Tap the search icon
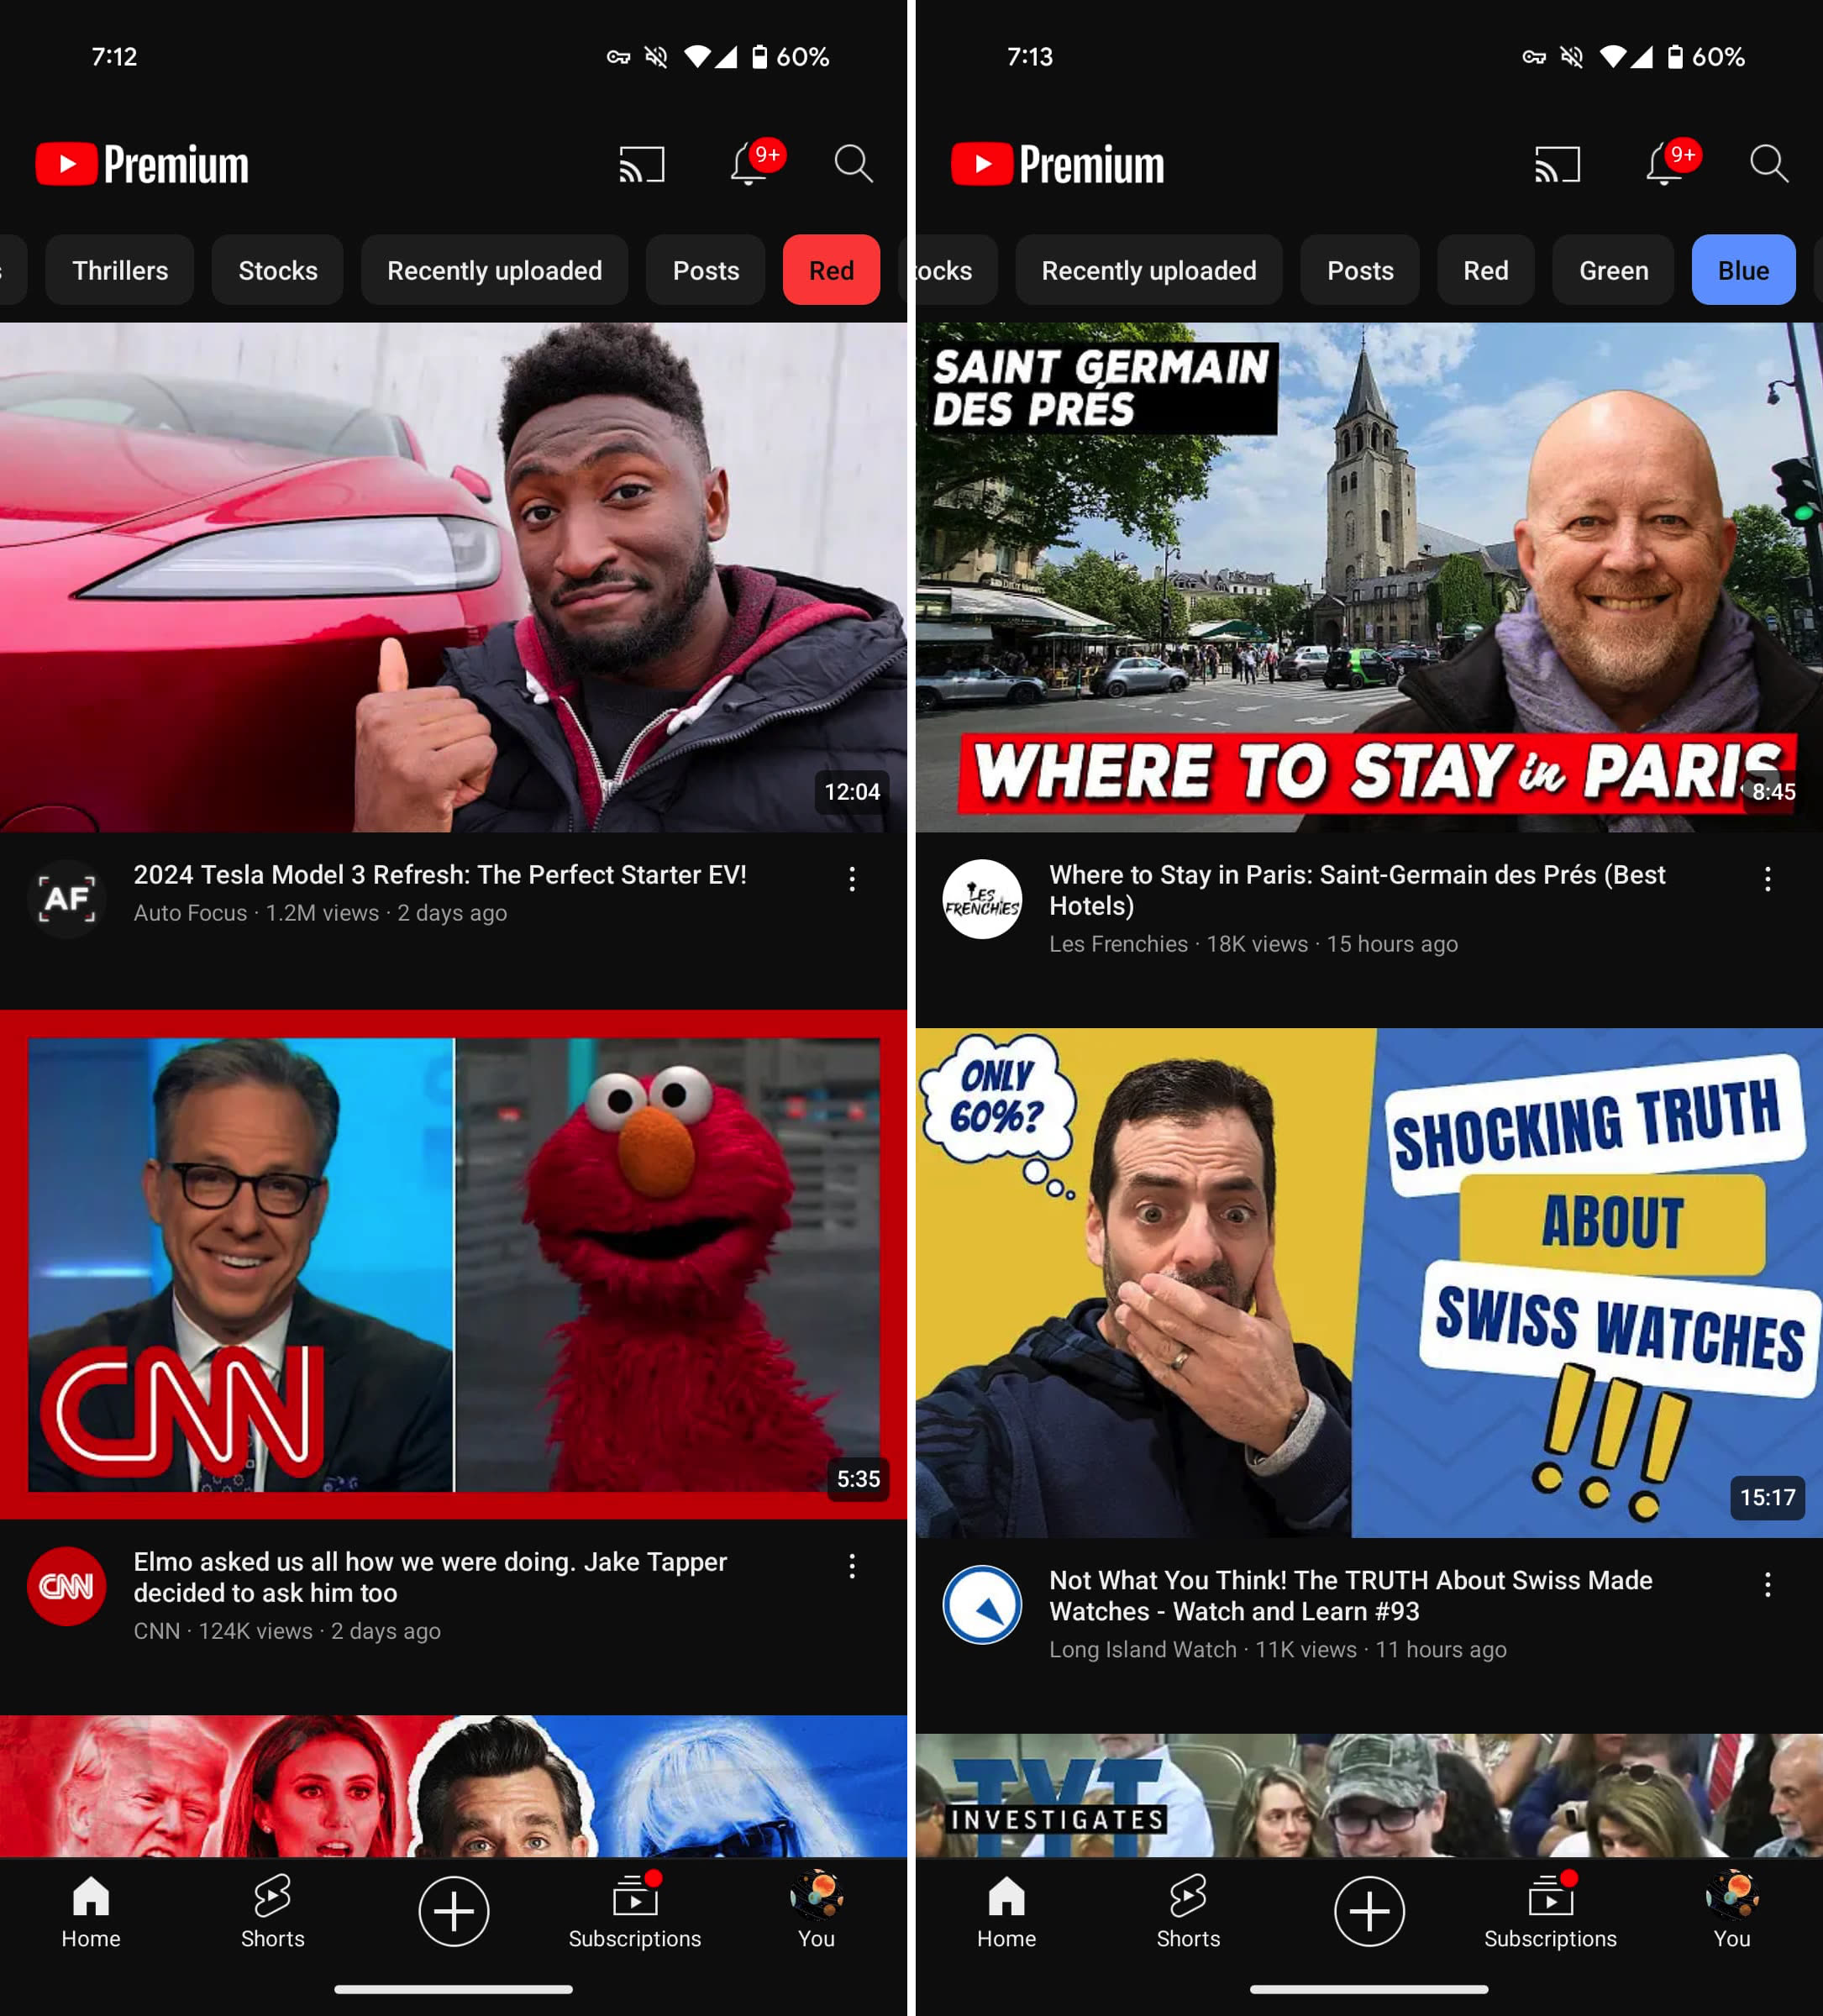 (x=851, y=163)
